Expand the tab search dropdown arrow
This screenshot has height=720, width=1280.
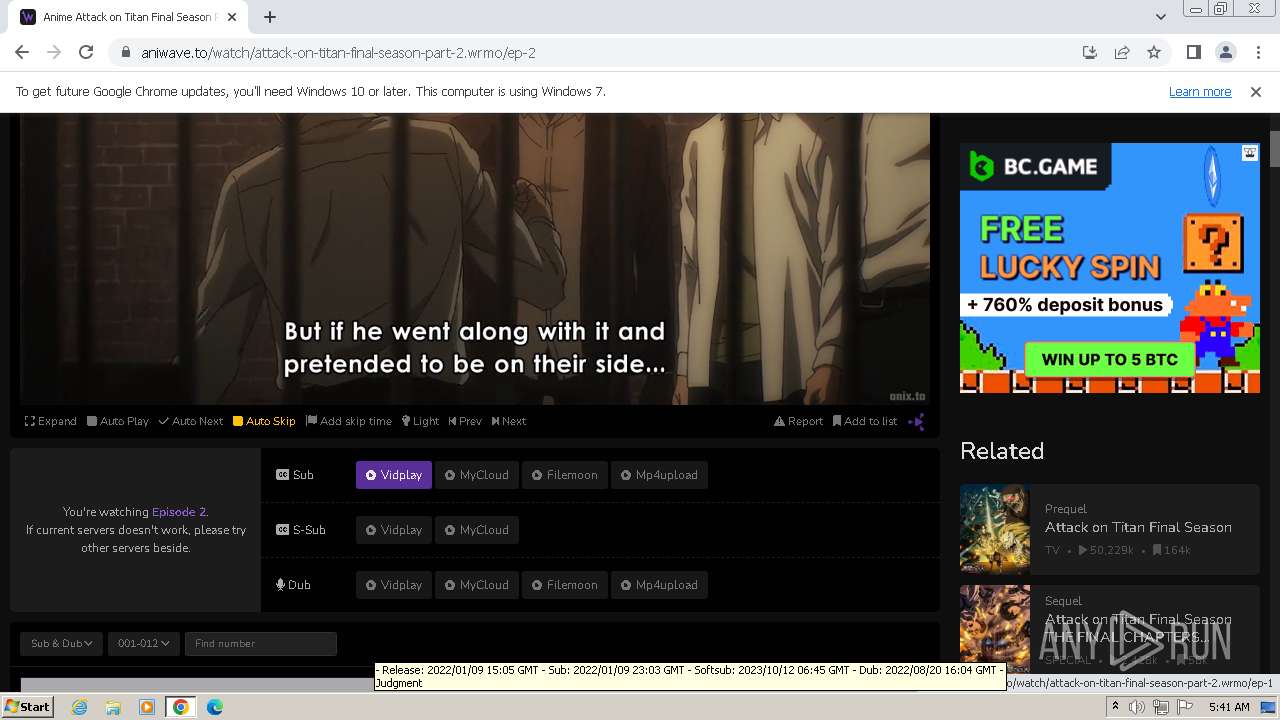pos(1160,17)
